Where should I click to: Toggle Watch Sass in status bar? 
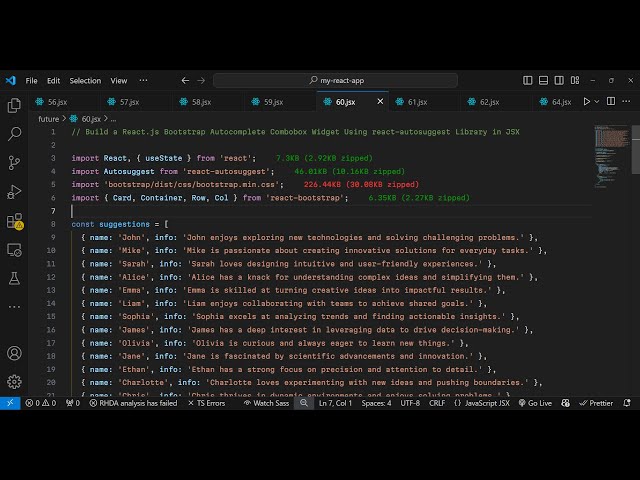pos(267,403)
